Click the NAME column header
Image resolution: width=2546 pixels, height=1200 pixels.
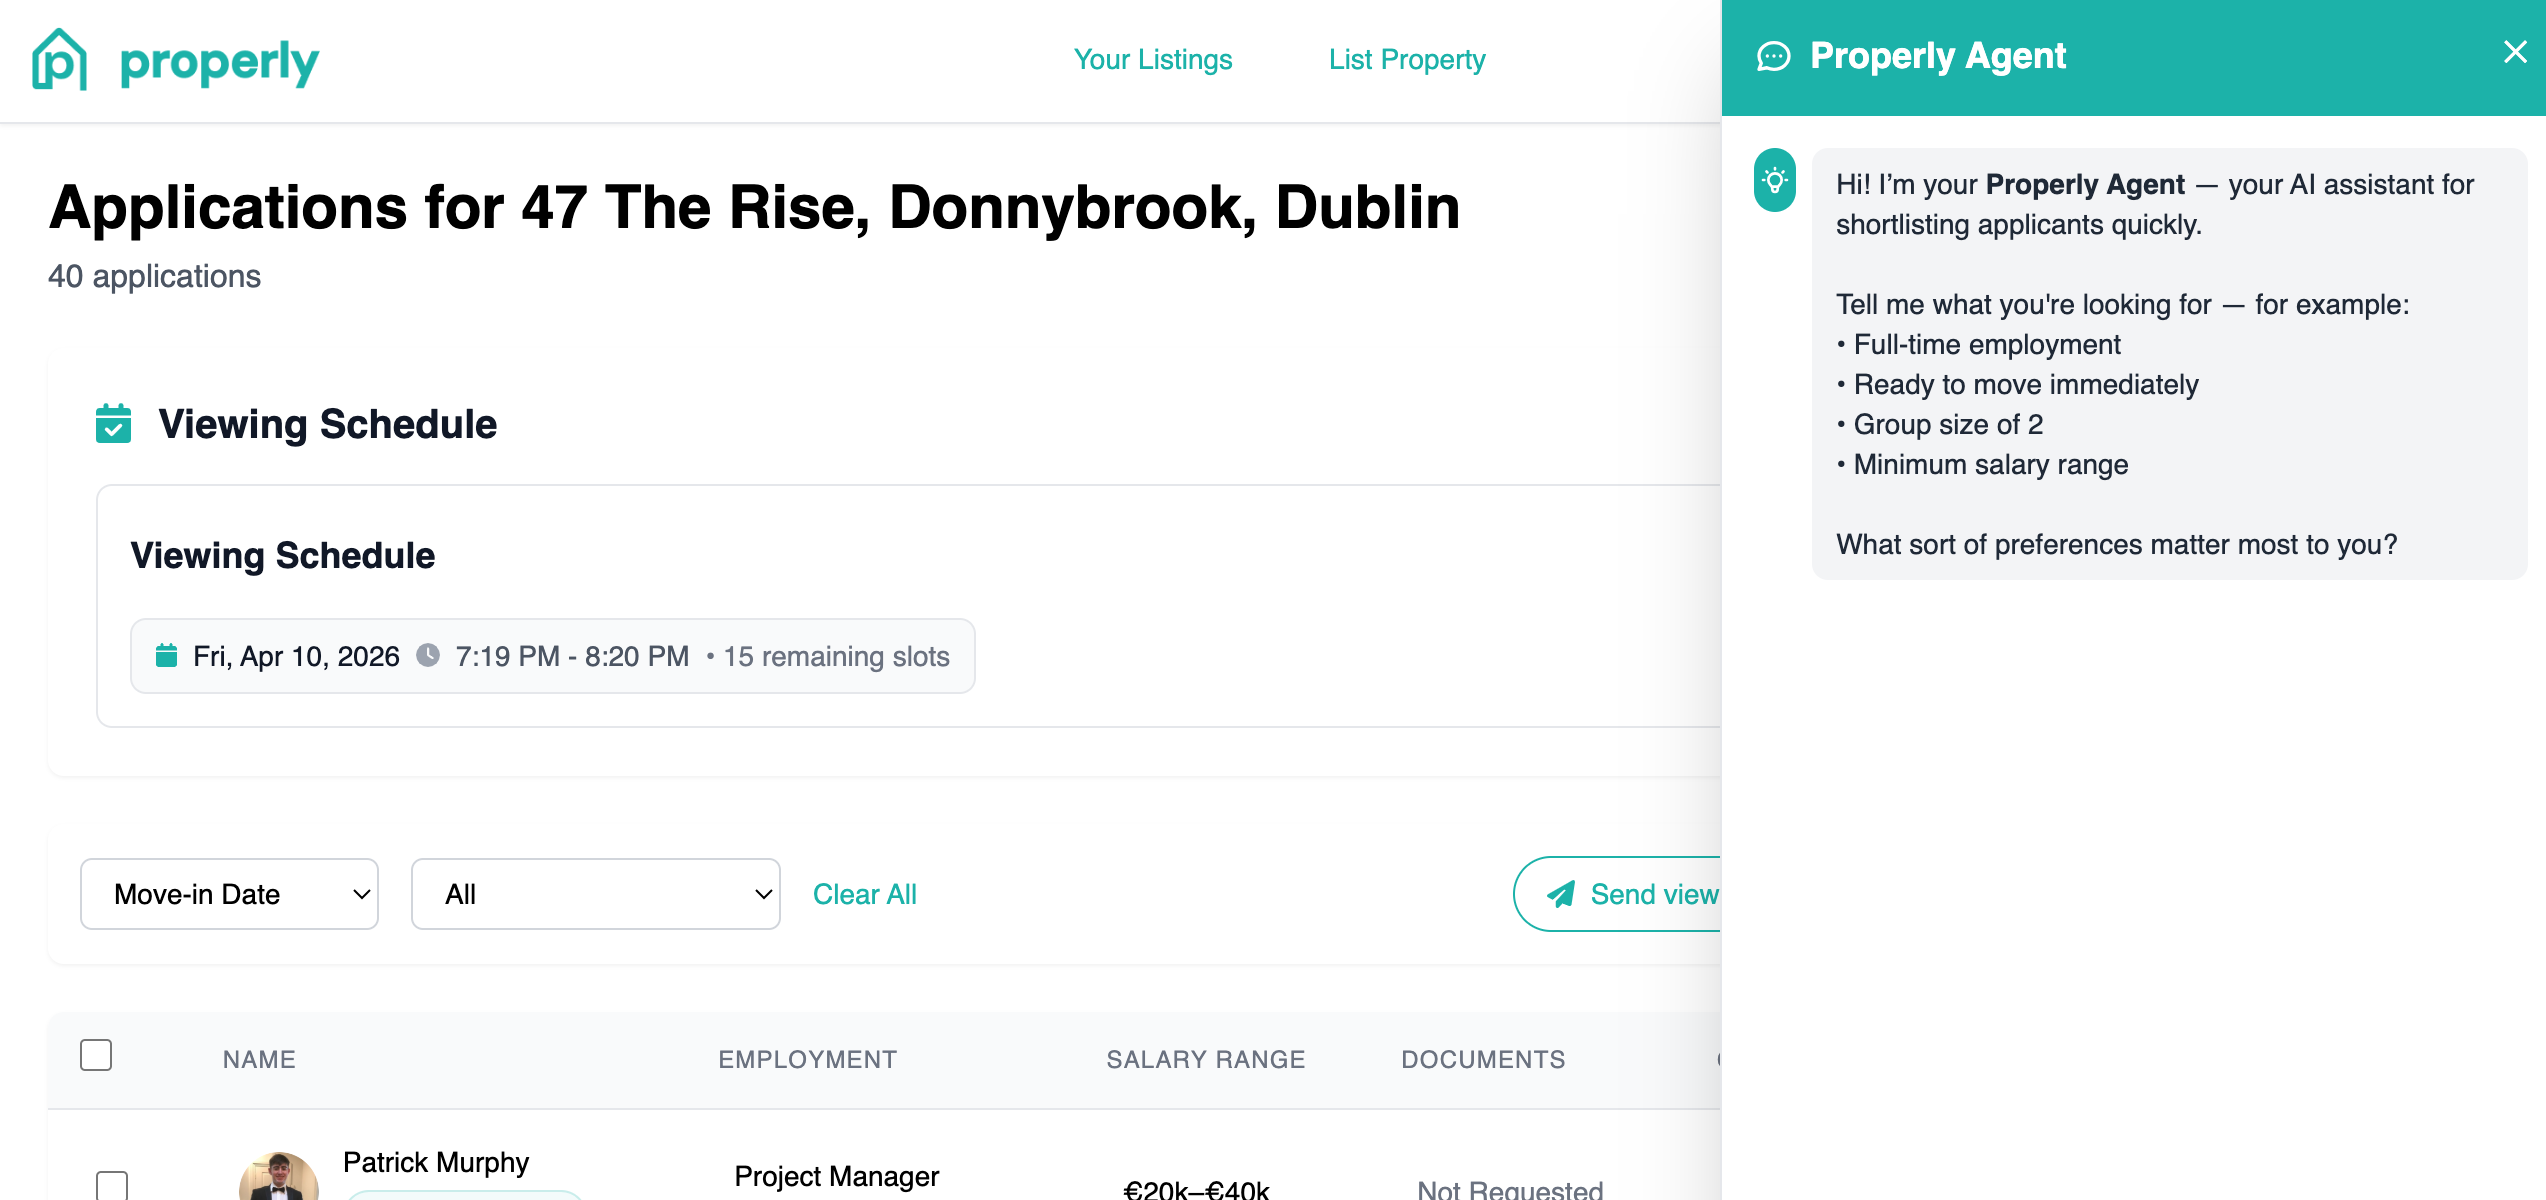point(258,1059)
